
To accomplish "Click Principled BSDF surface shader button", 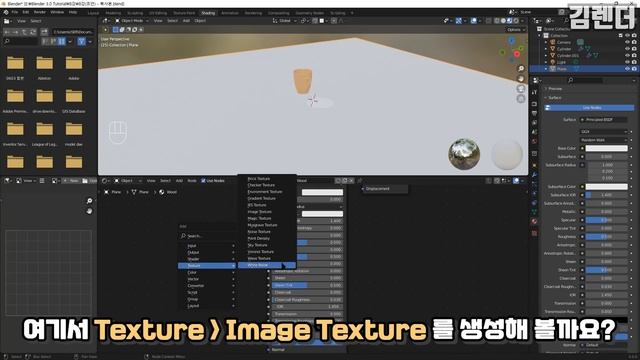I will click(x=603, y=120).
